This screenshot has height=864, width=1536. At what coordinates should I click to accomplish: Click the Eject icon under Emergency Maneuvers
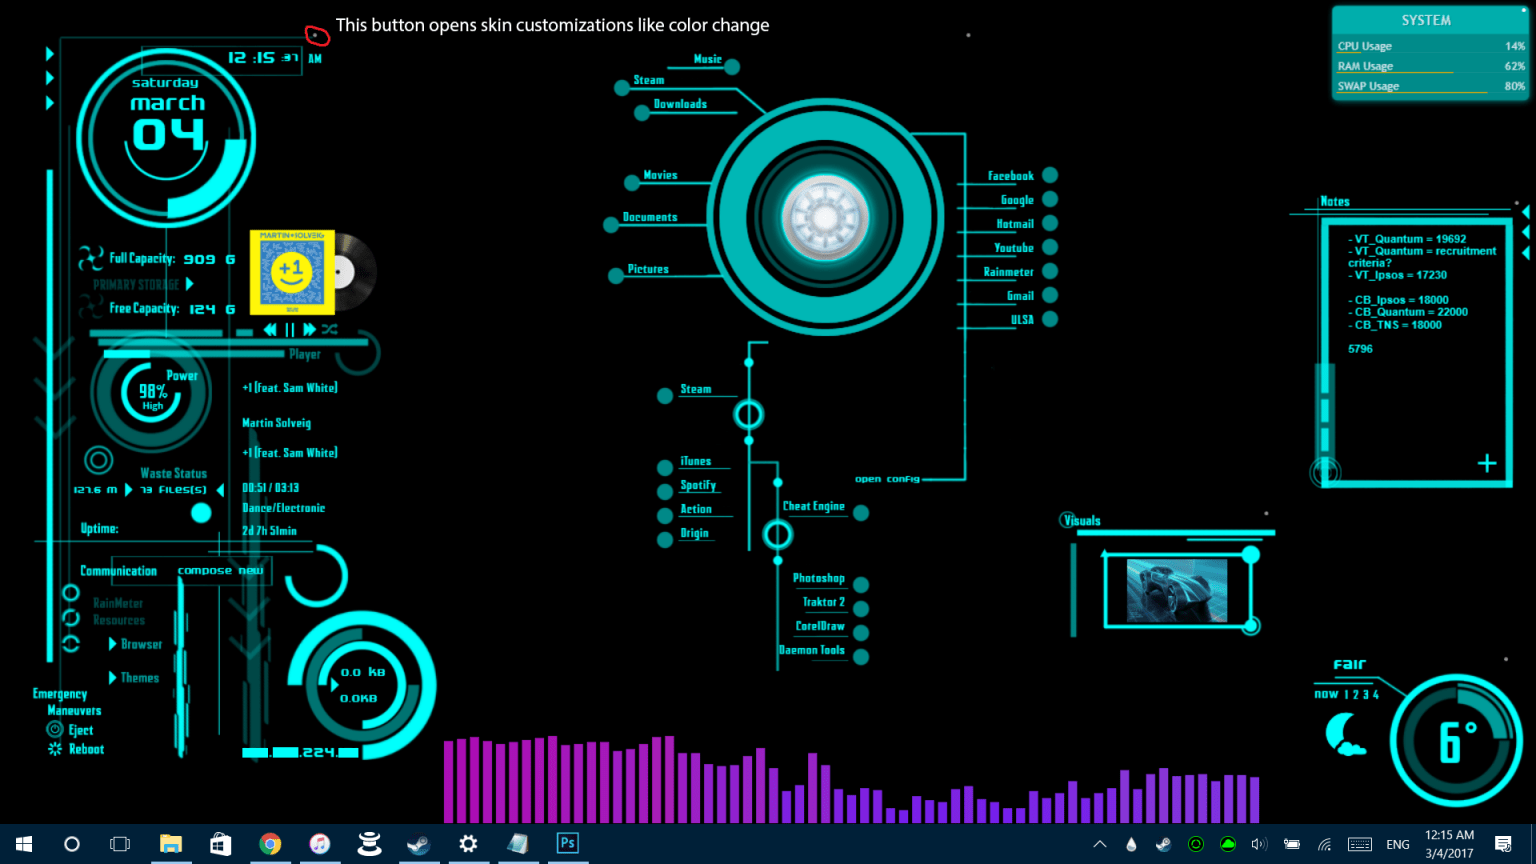pyautogui.click(x=56, y=730)
